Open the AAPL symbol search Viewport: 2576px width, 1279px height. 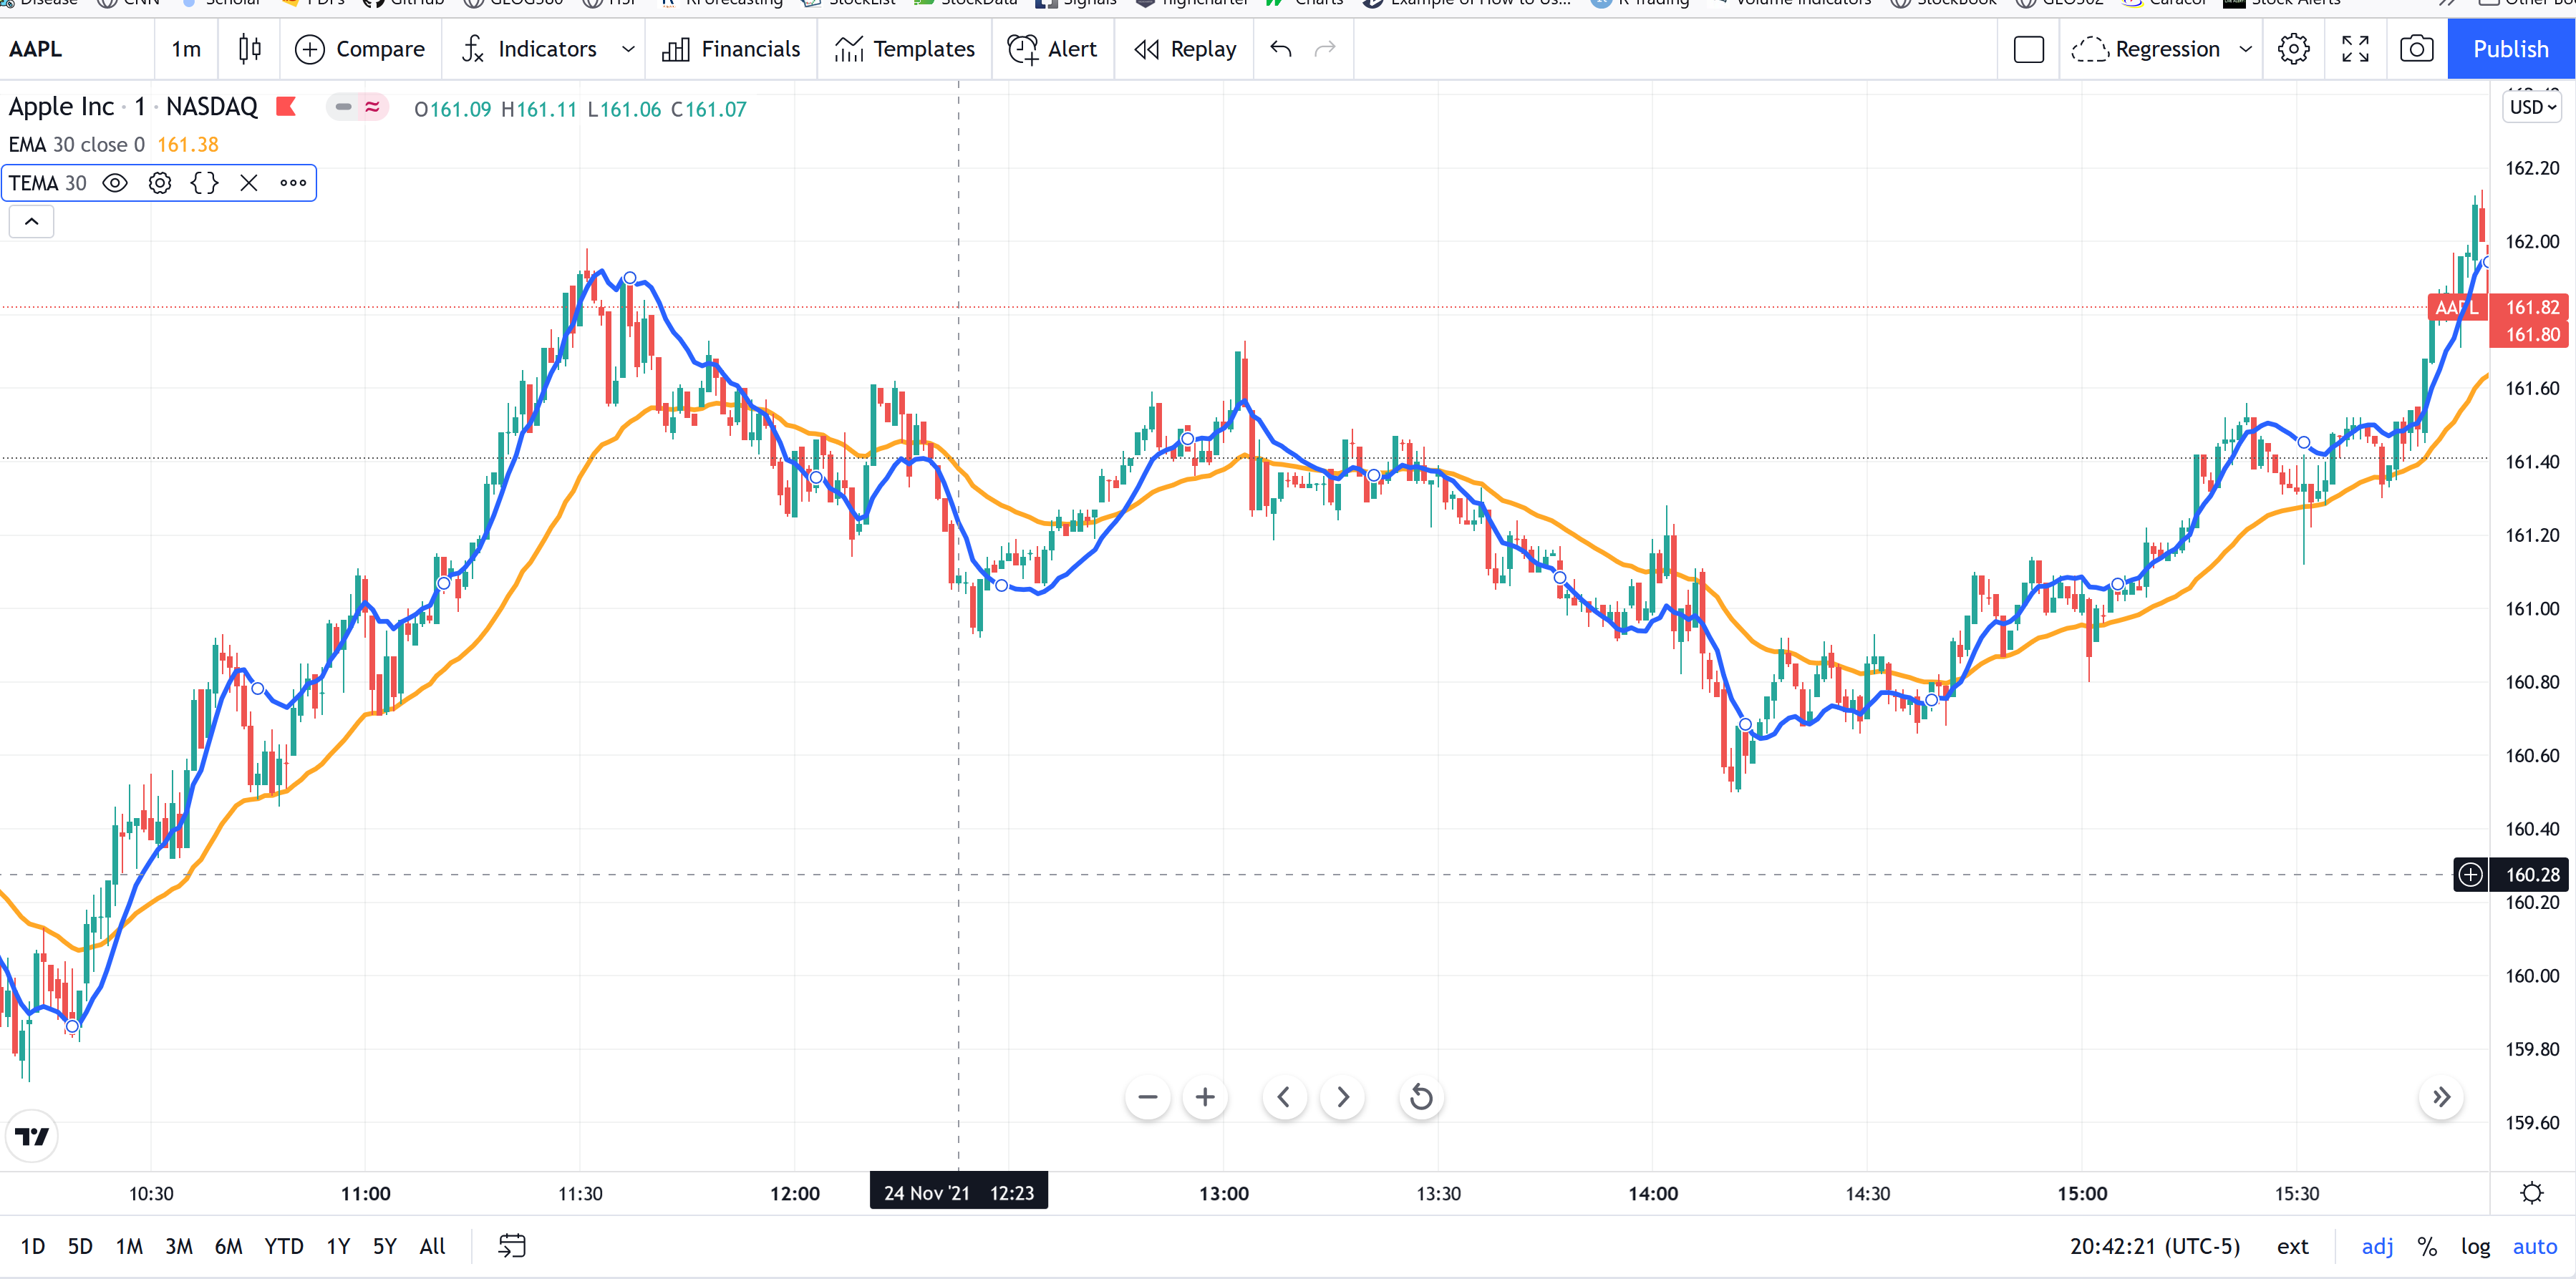36,49
